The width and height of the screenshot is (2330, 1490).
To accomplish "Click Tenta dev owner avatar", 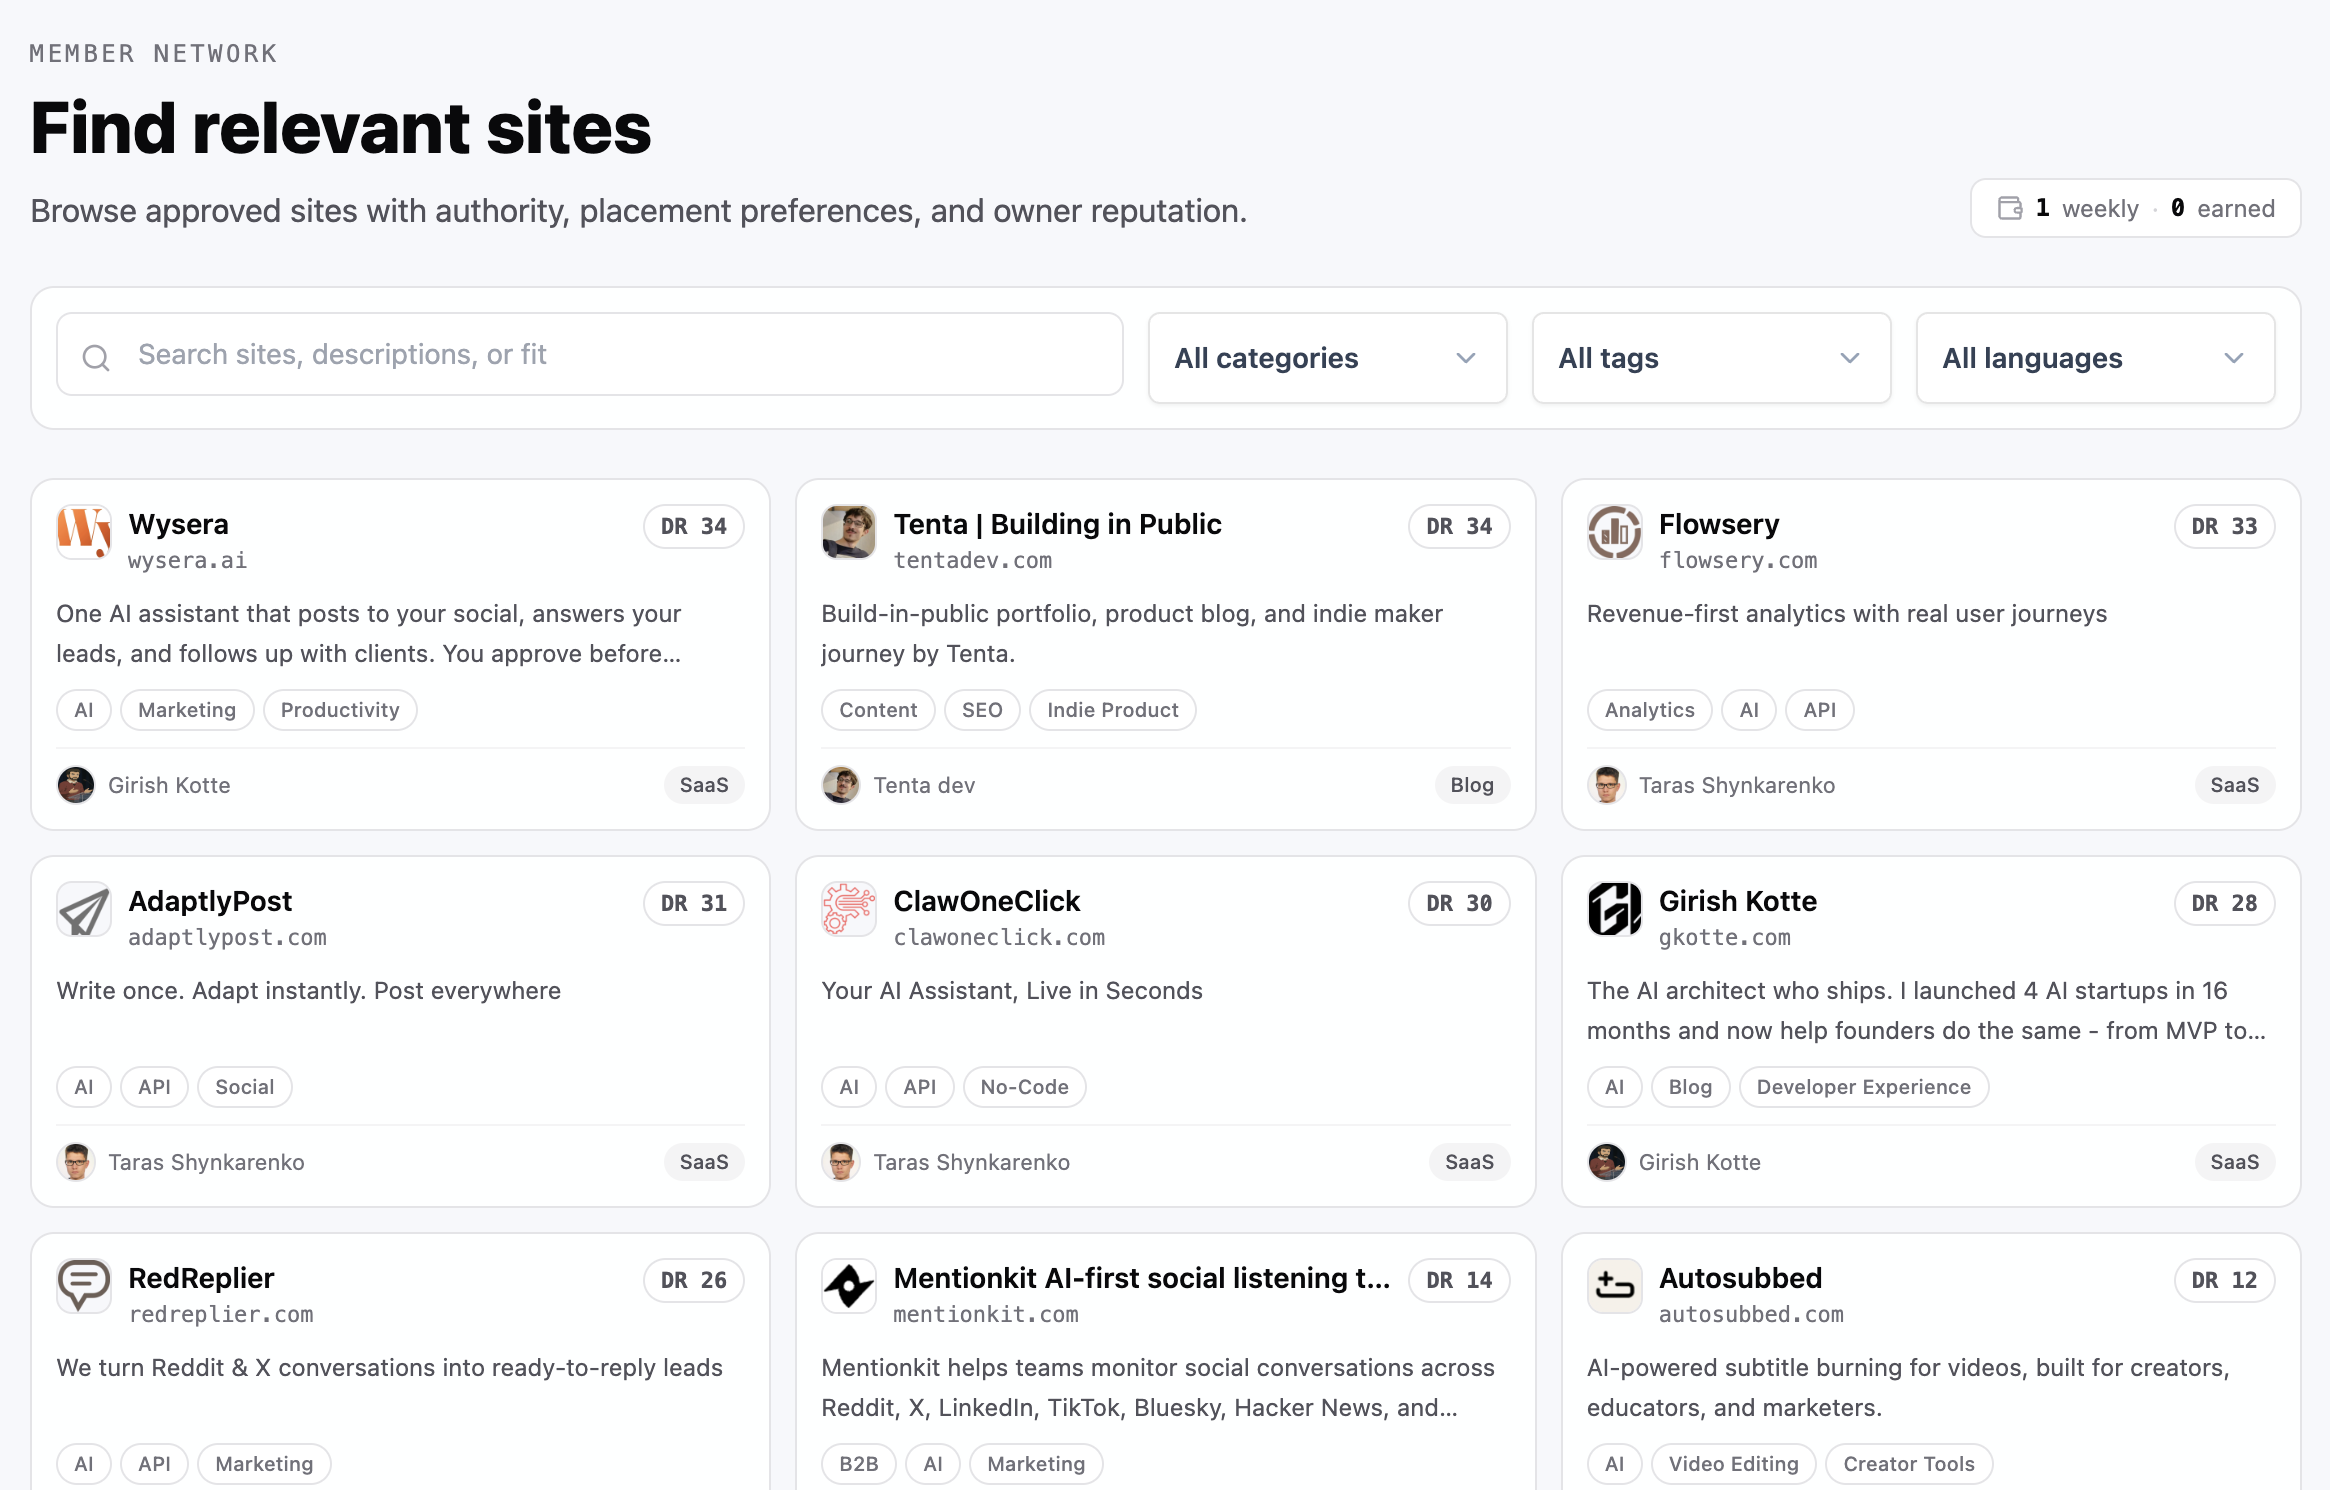I will tap(841, 785).
